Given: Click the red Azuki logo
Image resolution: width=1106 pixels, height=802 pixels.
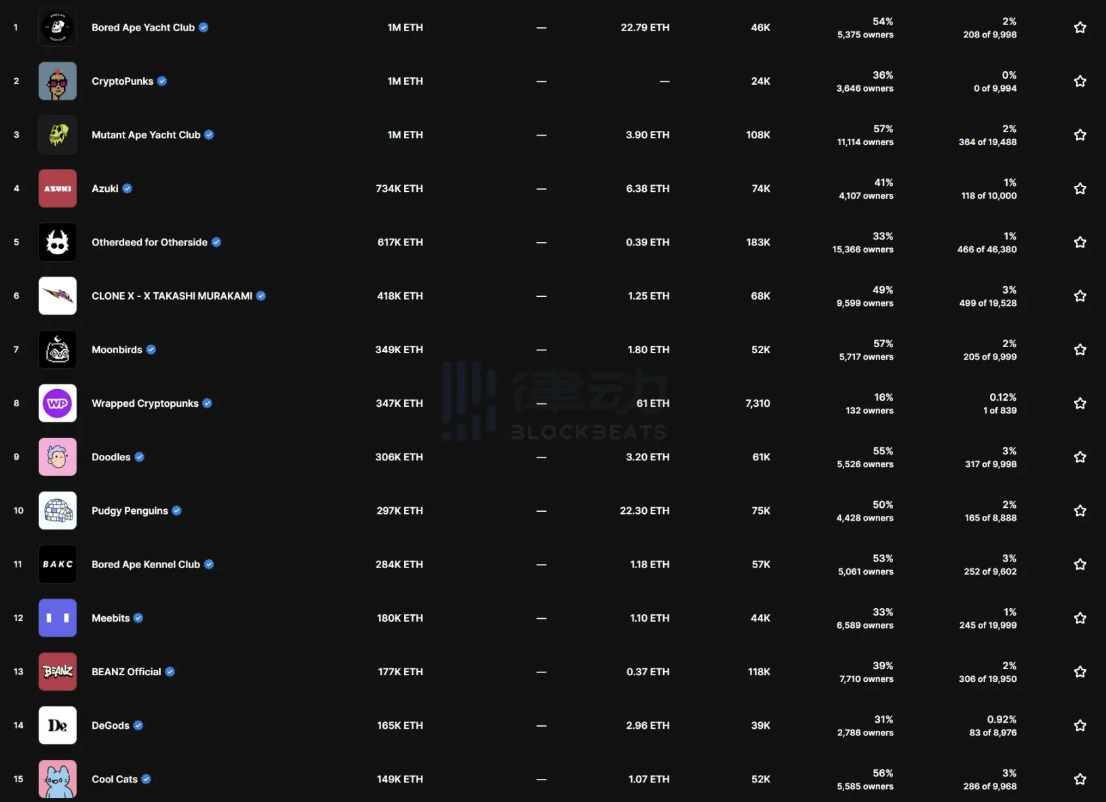Looking at the screenshot, I should pyautogui.click(x=57, y=188).
